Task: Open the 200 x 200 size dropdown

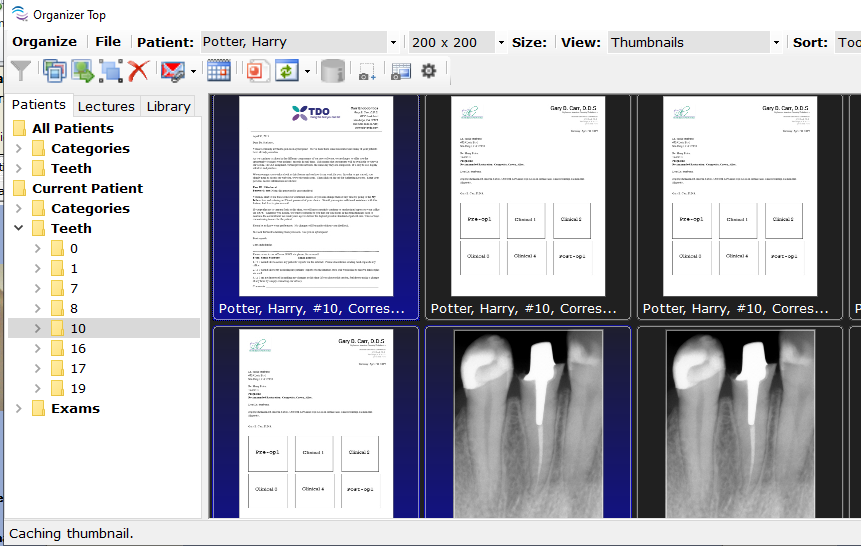Action: [x=501, y=43]
